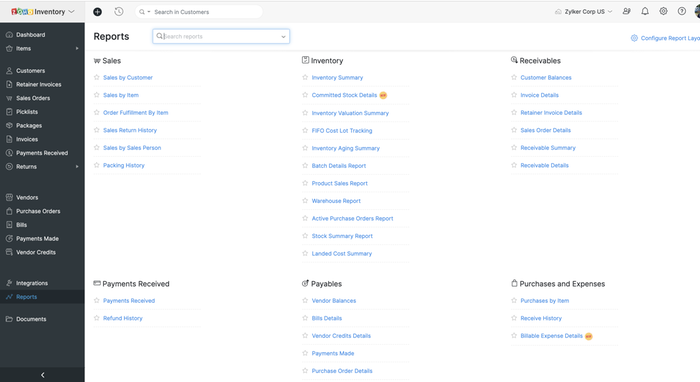Open Order Fulfillment By Item report

136,112
